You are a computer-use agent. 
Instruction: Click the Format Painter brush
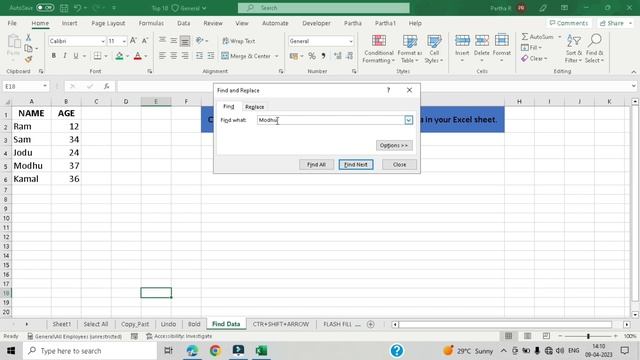(x=28, y=60)
